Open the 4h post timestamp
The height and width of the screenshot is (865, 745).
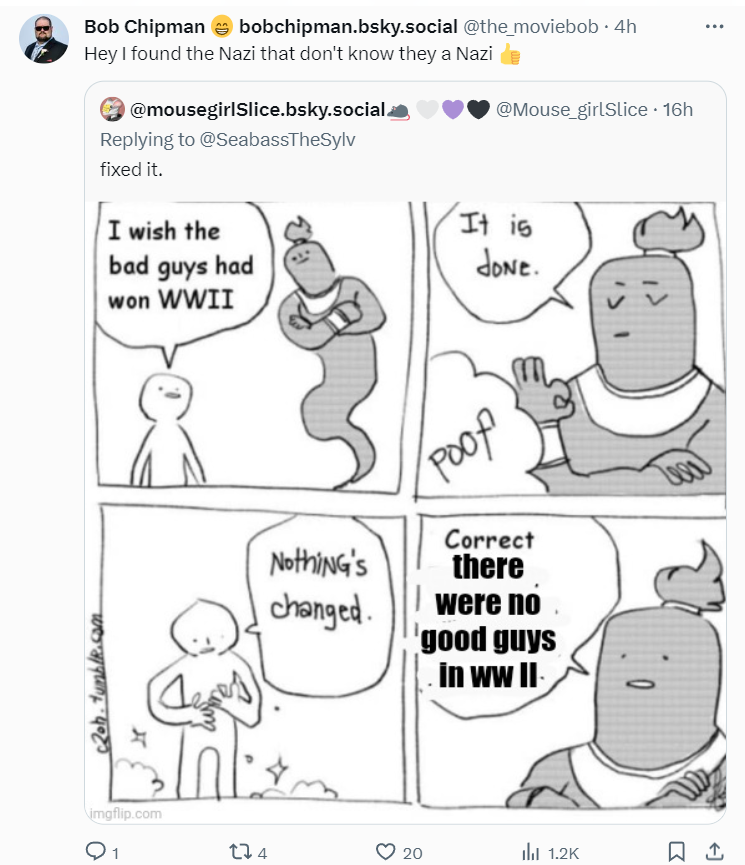click(625, 26)
